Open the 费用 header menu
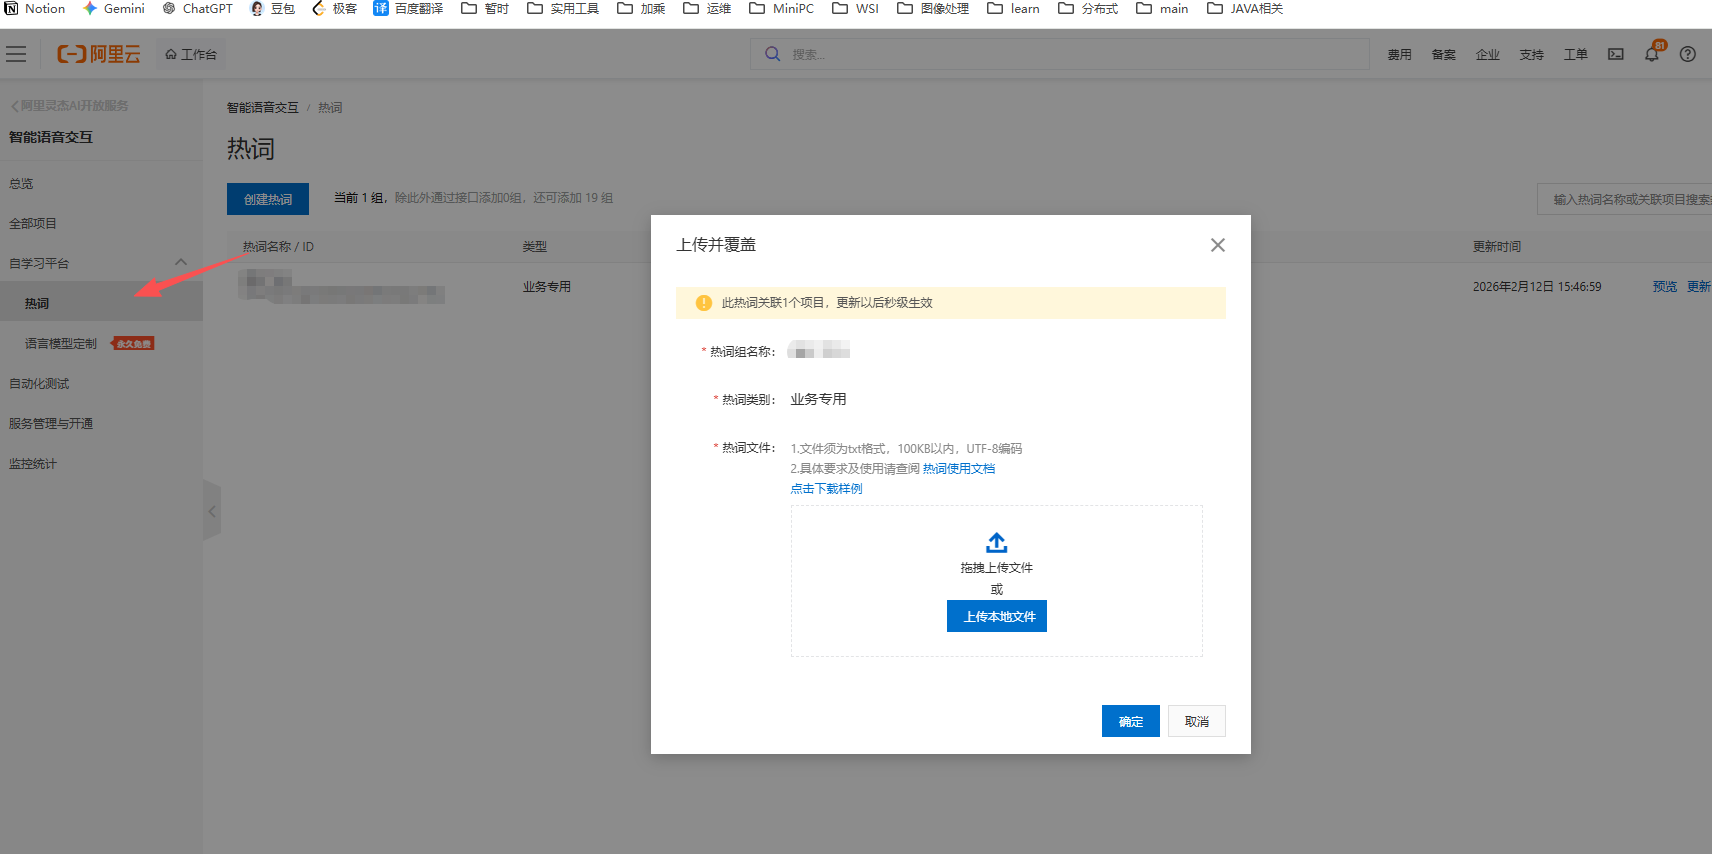1712x854 pixels. click(x=1399, y=55)
